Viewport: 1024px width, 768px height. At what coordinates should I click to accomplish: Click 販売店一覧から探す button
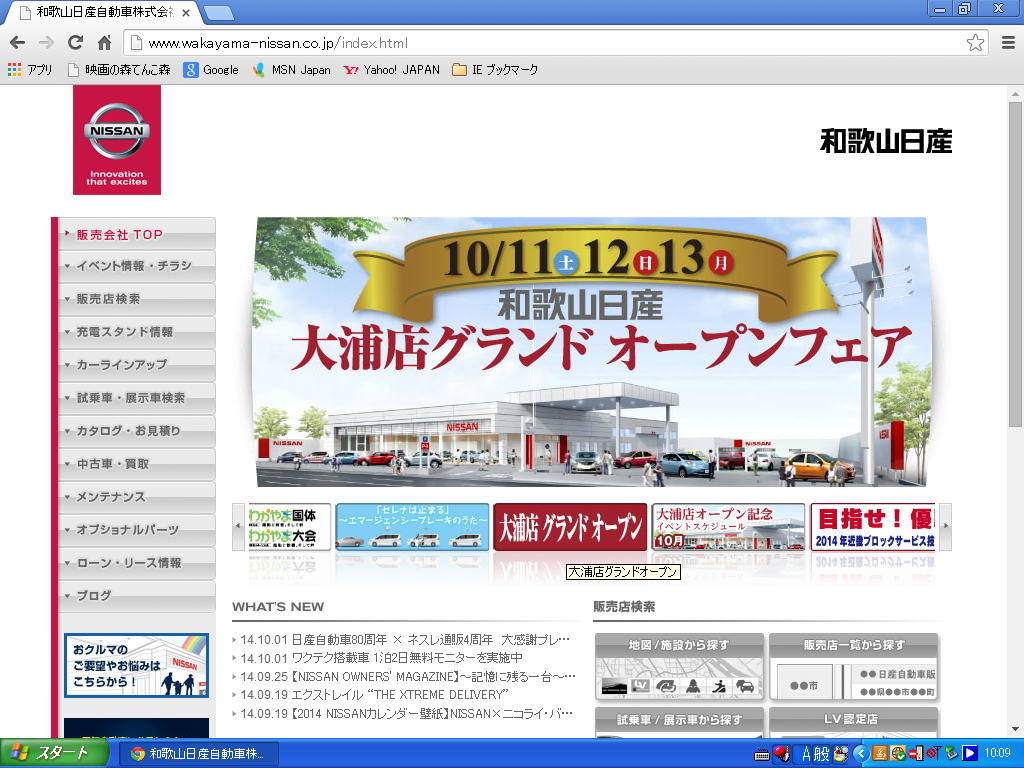point(854,667)
